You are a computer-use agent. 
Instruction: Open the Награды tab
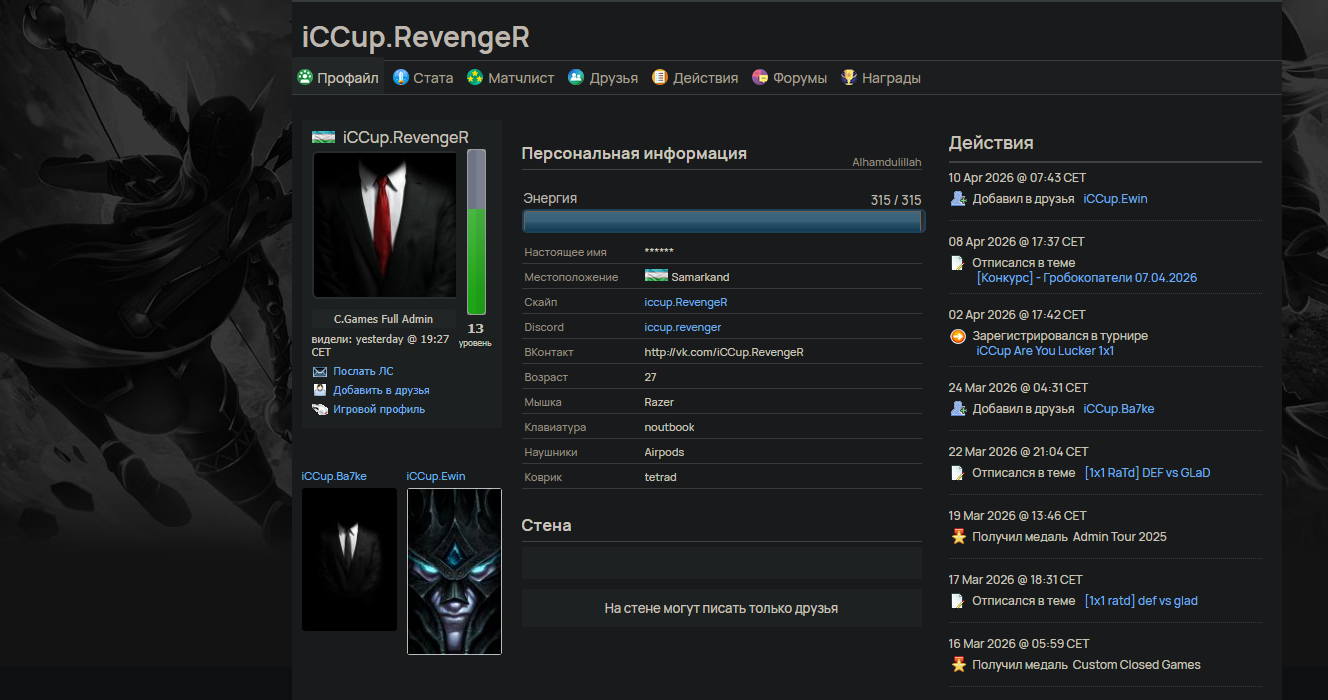tap(881, 78)
